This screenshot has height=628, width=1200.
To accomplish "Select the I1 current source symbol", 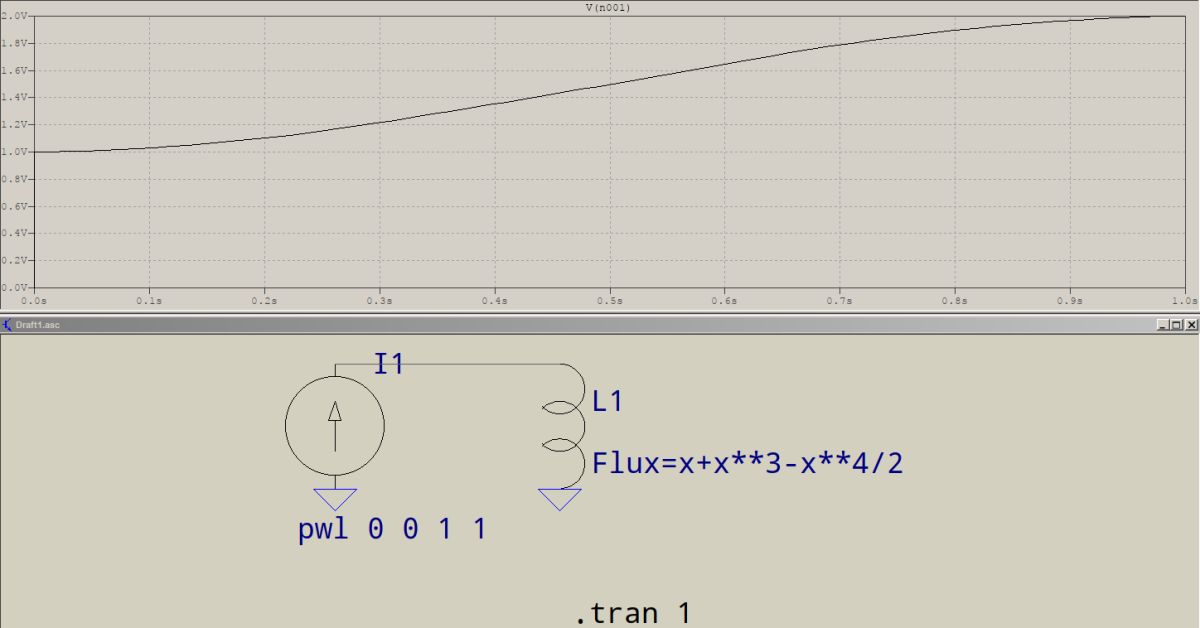I will [335, 426].
